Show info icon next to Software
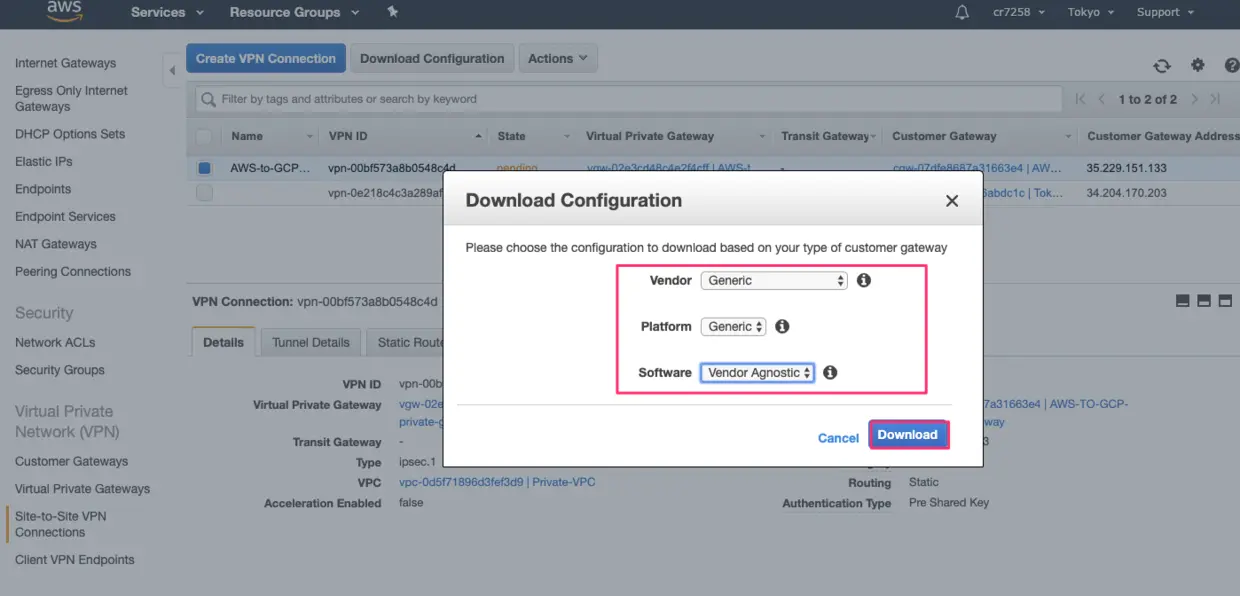The width and height of the screenshot is (1240, 596). point(830,372)
